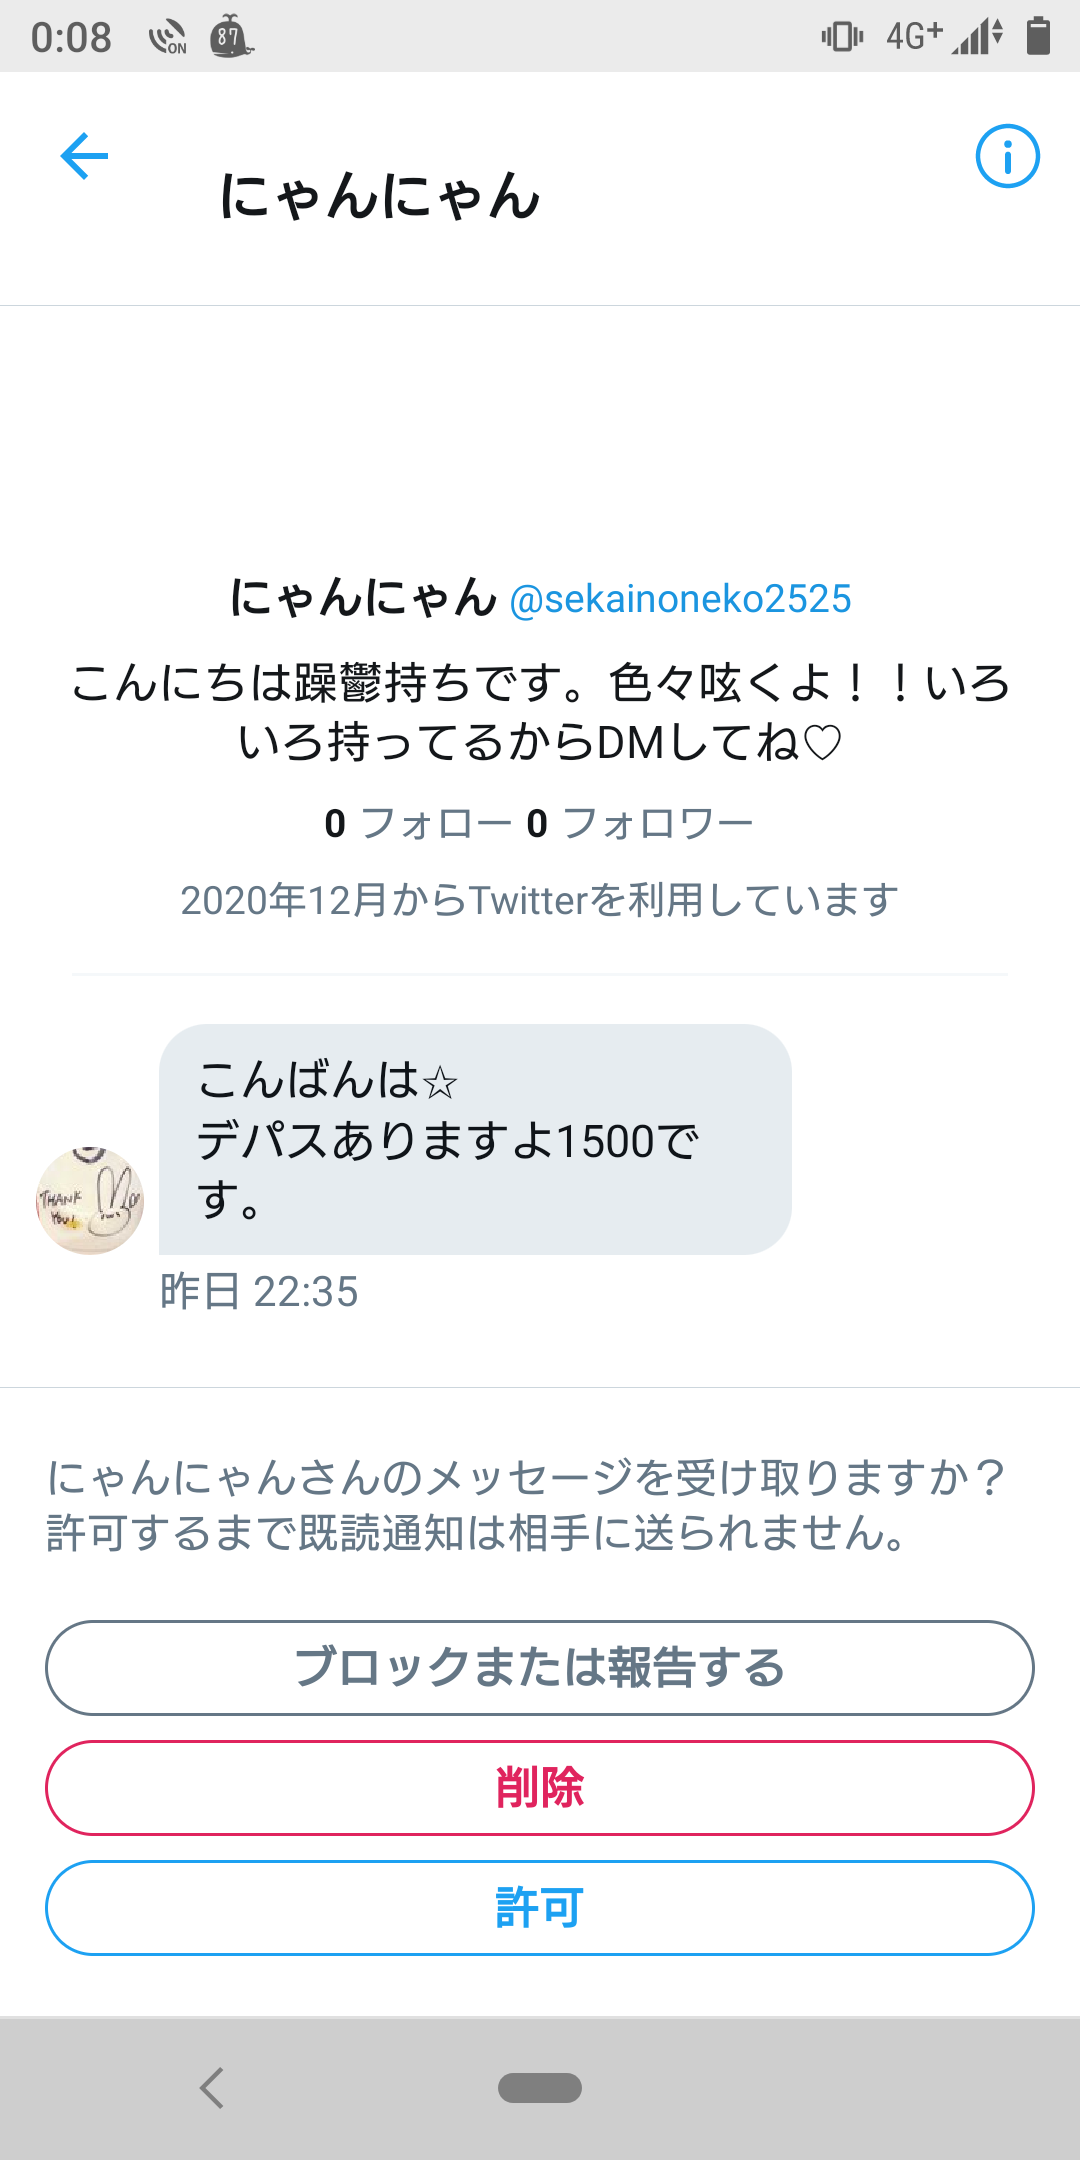Viewport: 1080px width, 2160px height.
Task: Tap the battery status icon
Action: (1038, 36)
